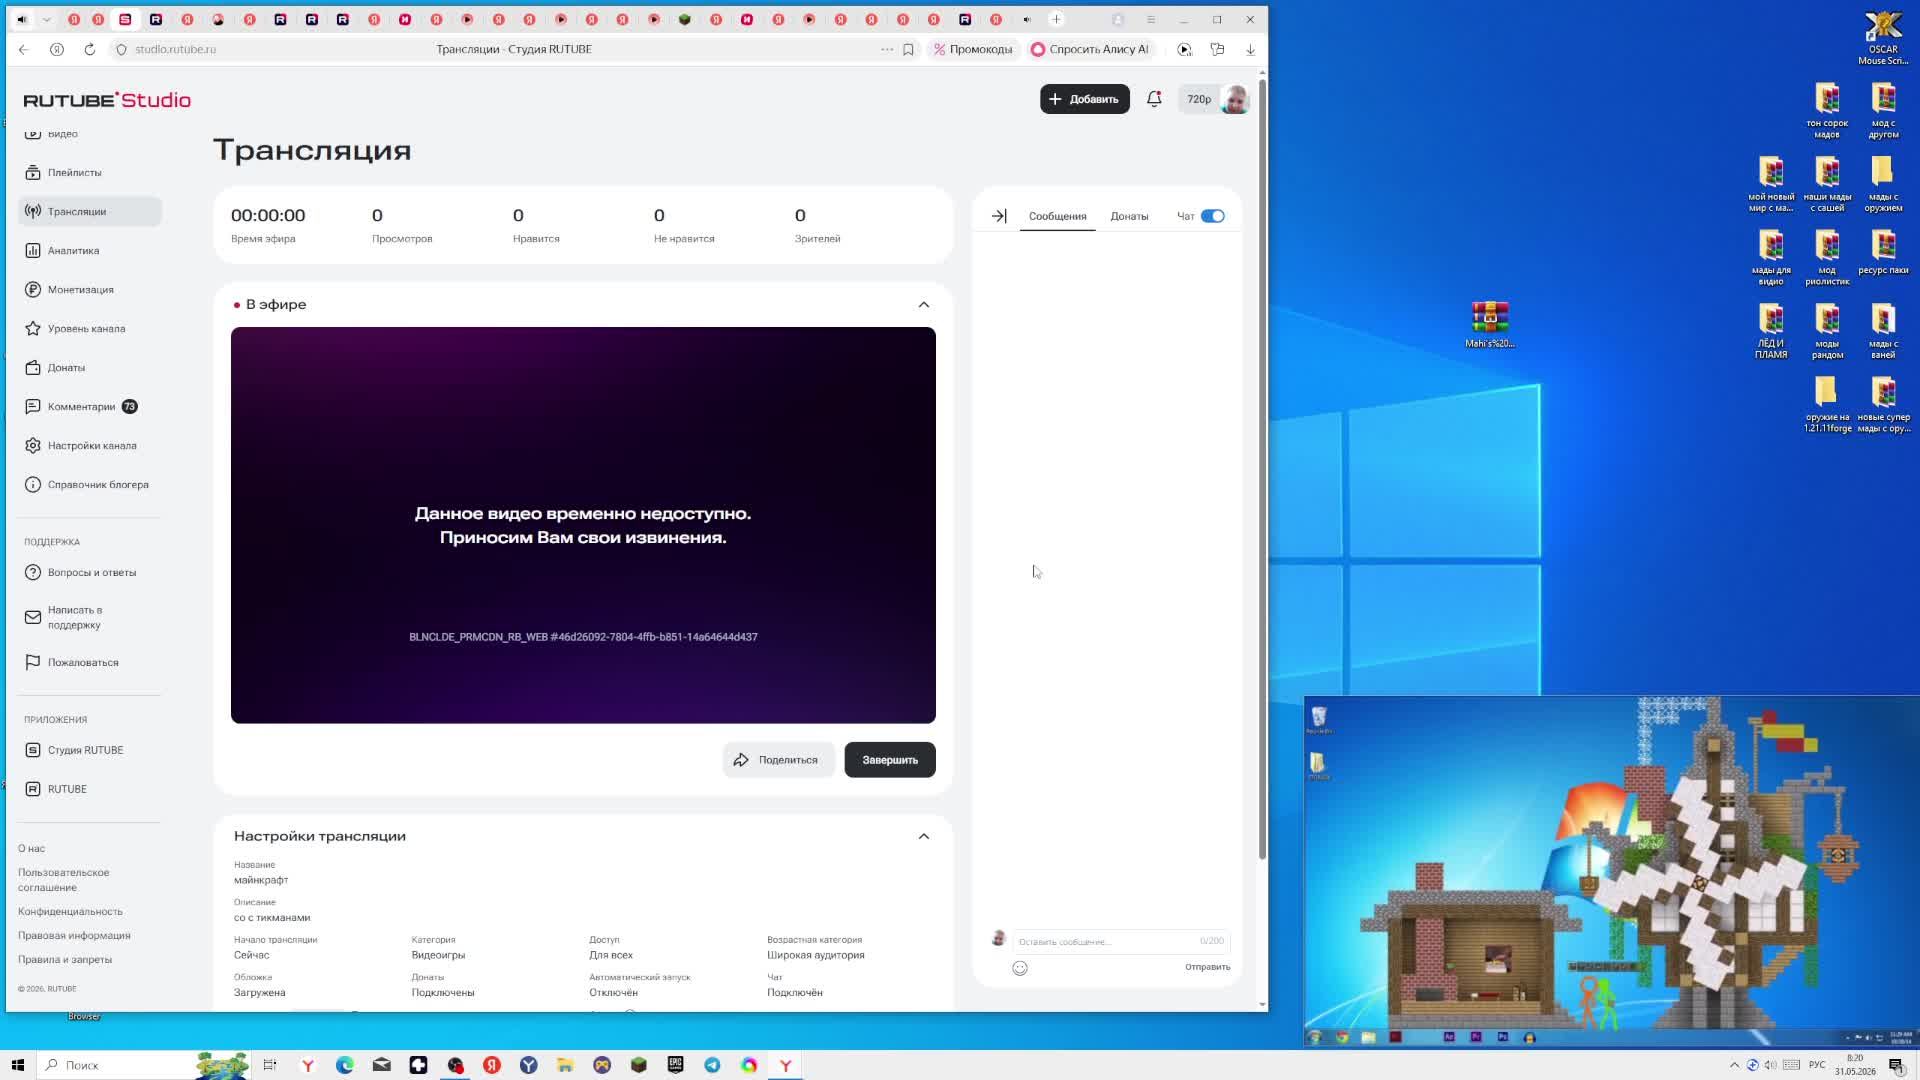Click the page vertical scrollbar

click(1262, 468)
